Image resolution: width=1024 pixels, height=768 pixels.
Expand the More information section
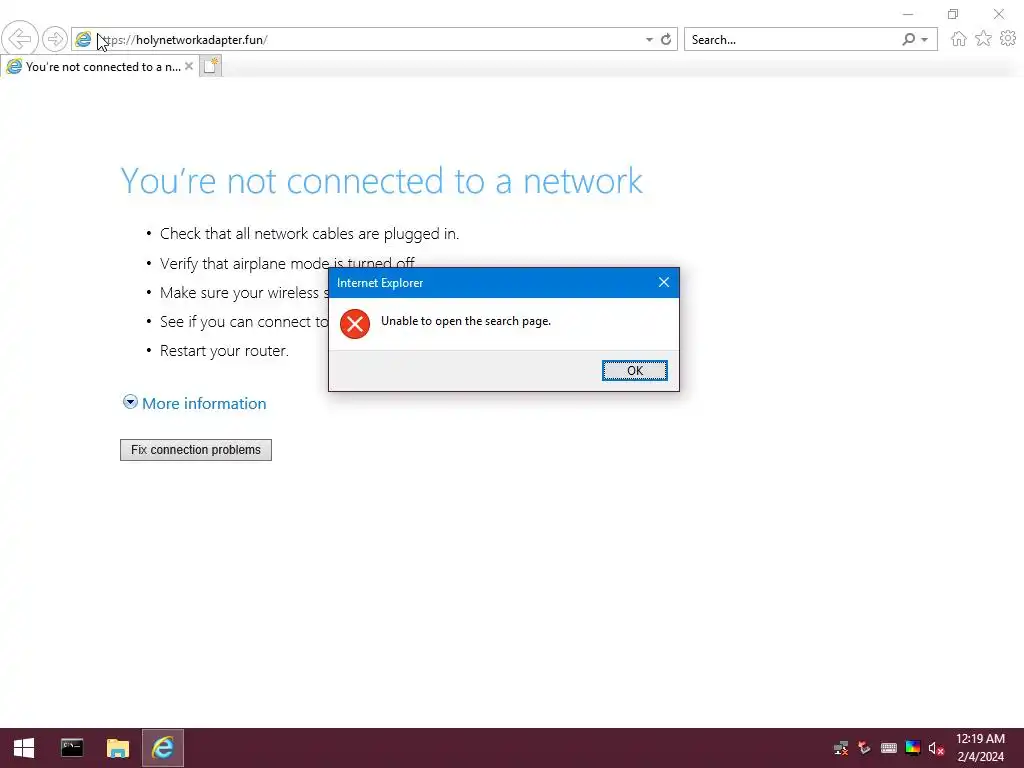pos(130,402)
